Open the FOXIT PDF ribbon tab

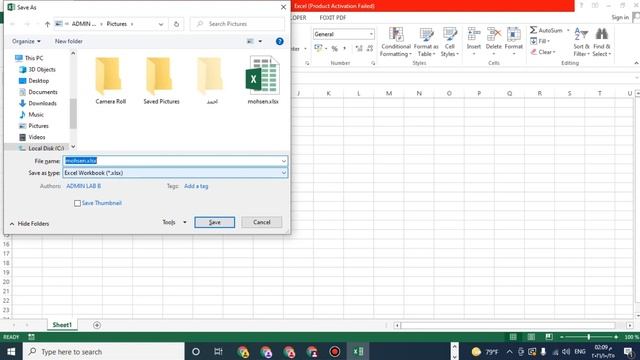pos(333,18)
